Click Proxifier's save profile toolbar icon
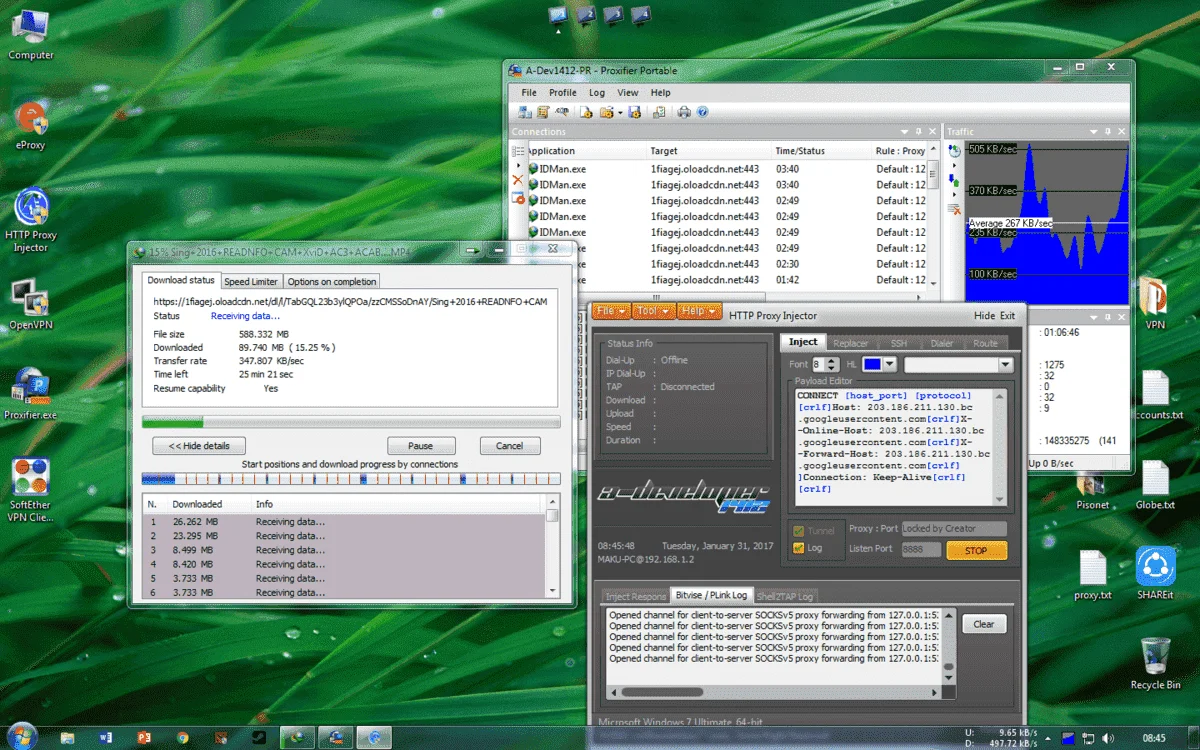Image resolution: width=1200 pixels, height=750 pixels. tap(633, 113)
